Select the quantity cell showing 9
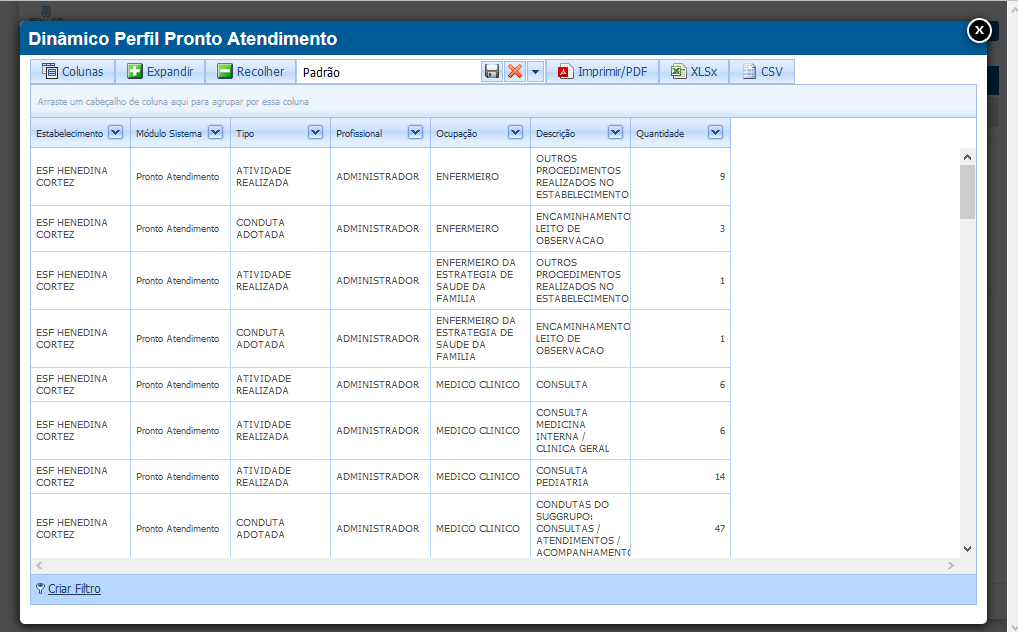 point(680,177)
